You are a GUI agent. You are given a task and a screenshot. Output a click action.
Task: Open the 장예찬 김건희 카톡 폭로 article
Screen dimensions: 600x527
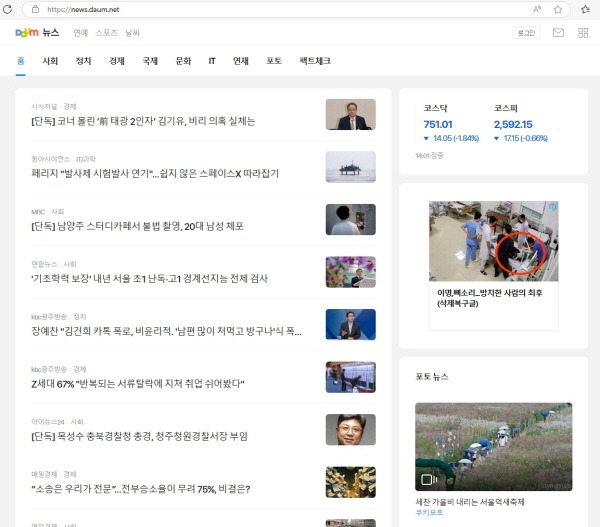(x=166, y=331)
